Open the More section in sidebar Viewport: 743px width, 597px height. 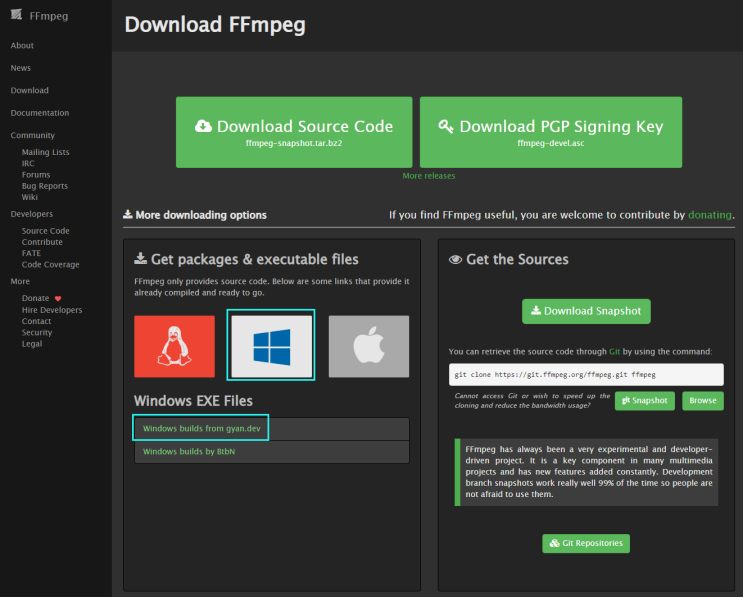[20, 281]
